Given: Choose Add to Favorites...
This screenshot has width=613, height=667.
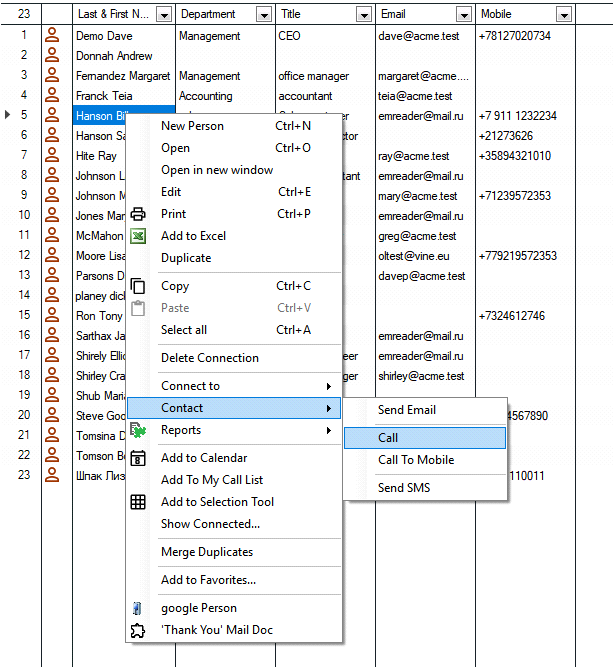Looking at the screenshot, I should click(234, 580).
